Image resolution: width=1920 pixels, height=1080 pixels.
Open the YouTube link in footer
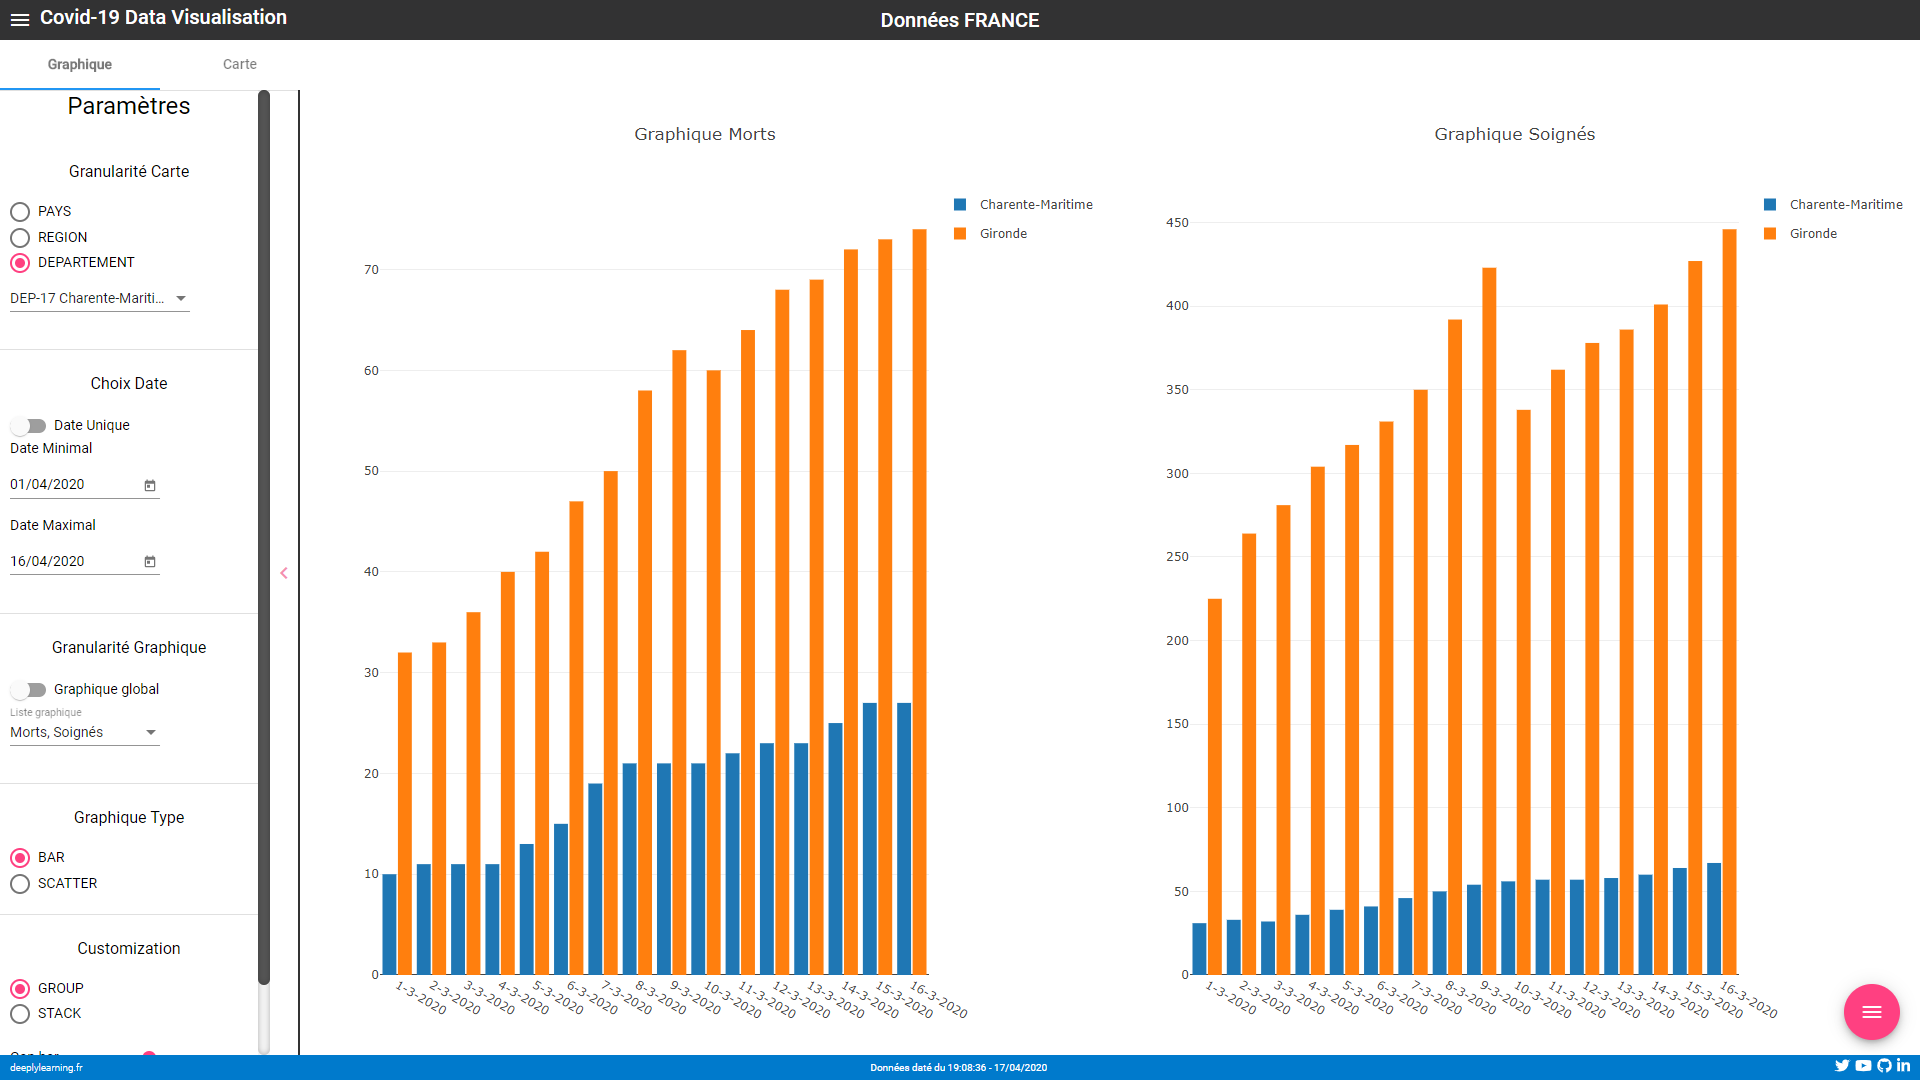click(x=1863, y=1066)
